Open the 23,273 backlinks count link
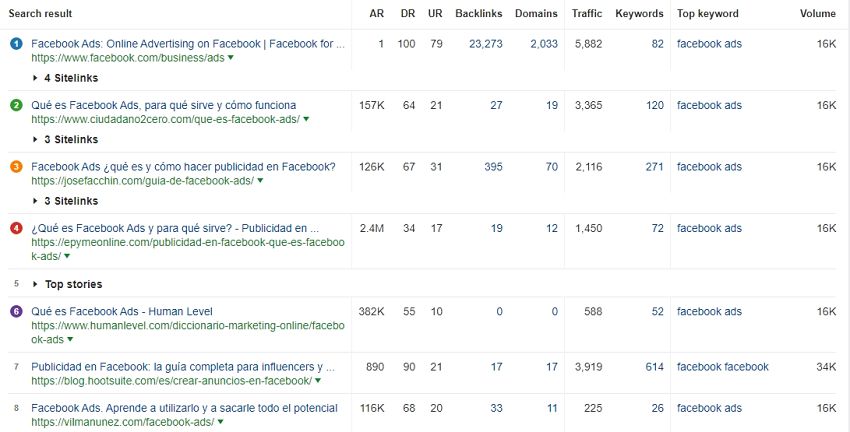The image size is (850, 432). click(x=485, y=44)
